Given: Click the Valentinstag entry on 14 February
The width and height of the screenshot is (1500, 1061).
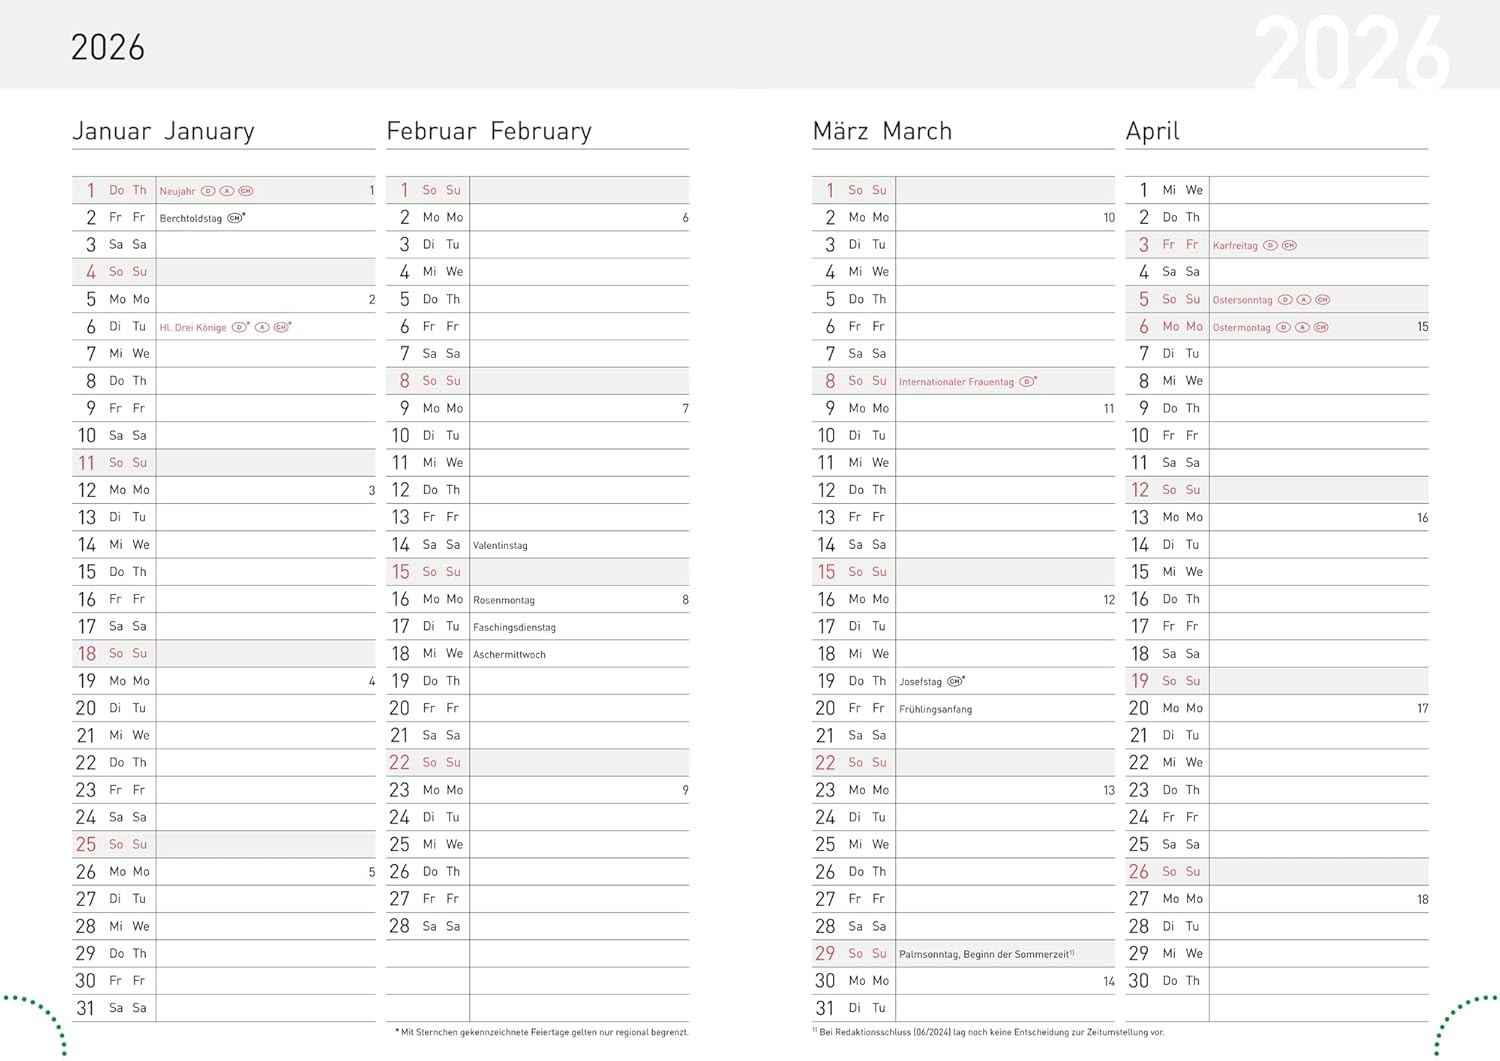Looking at the screenshot, I should (500, 546).
